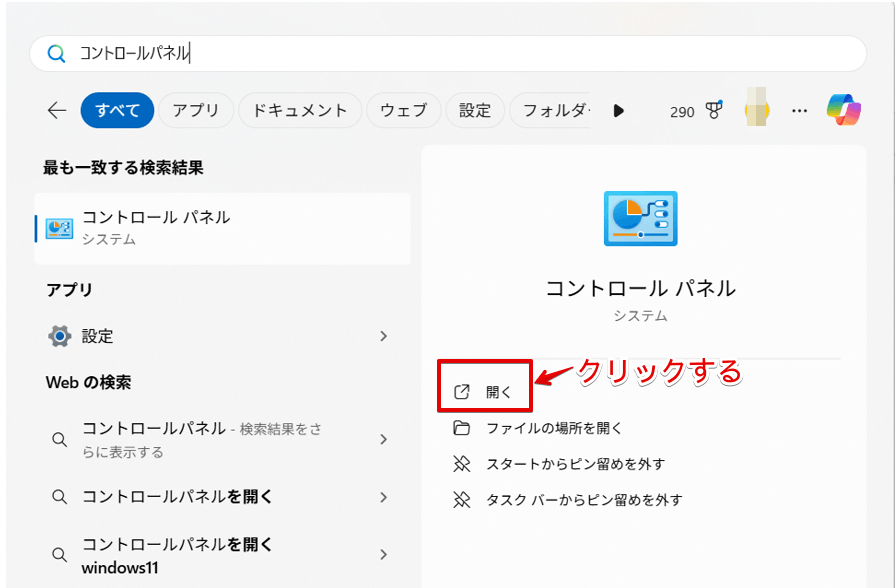
Task: Open the more options (...) menu
Action: 799,111
